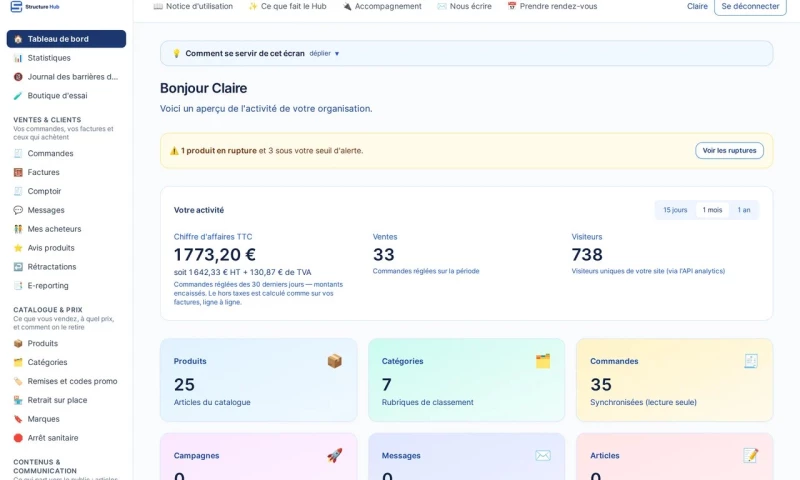
Task: Open the Marques sidebar link
Action: click(66, 419)
